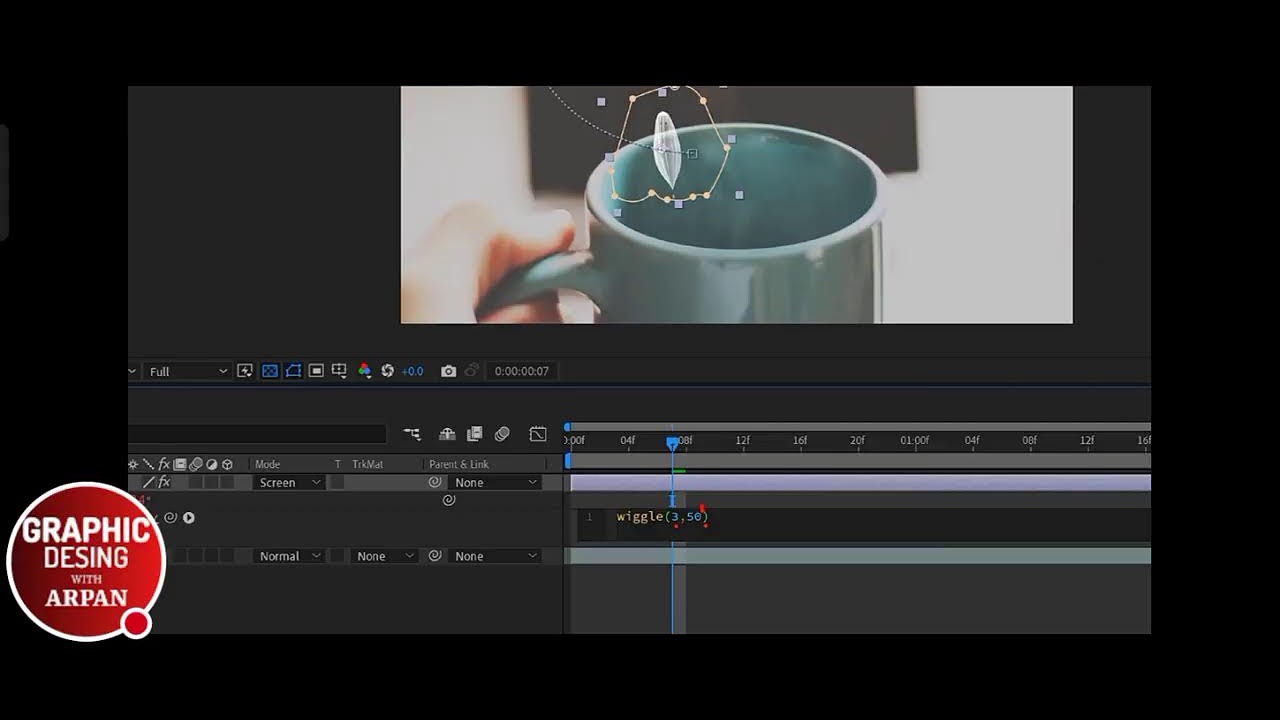Click the 0:00:00:07 preview timecode
Viewport: 1280px width, 720px height.
pyautogui.click(x=521, y=371)
